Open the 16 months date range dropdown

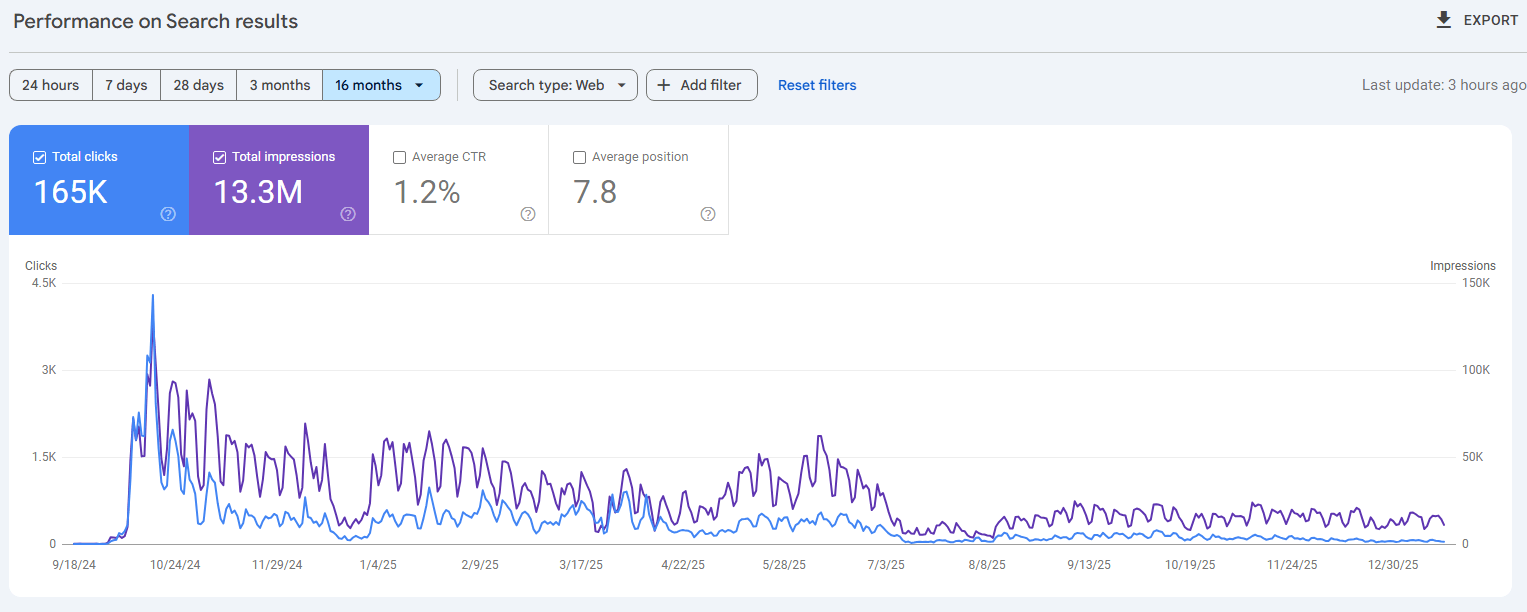[x=381, y=85]
